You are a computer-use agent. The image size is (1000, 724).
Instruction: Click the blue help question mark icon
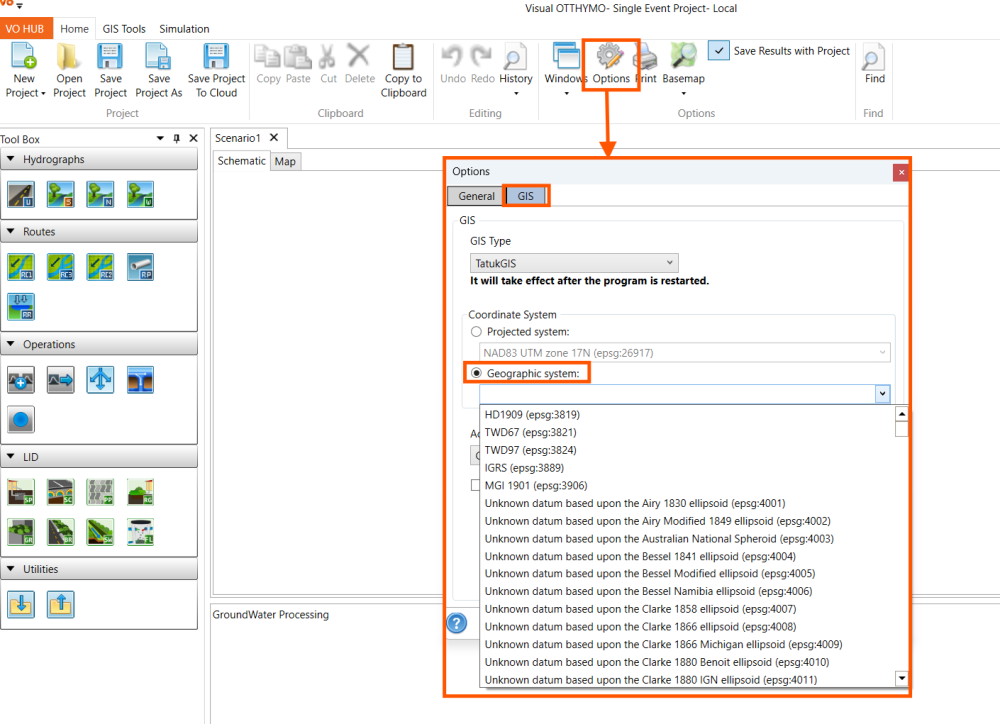[457, 623]
